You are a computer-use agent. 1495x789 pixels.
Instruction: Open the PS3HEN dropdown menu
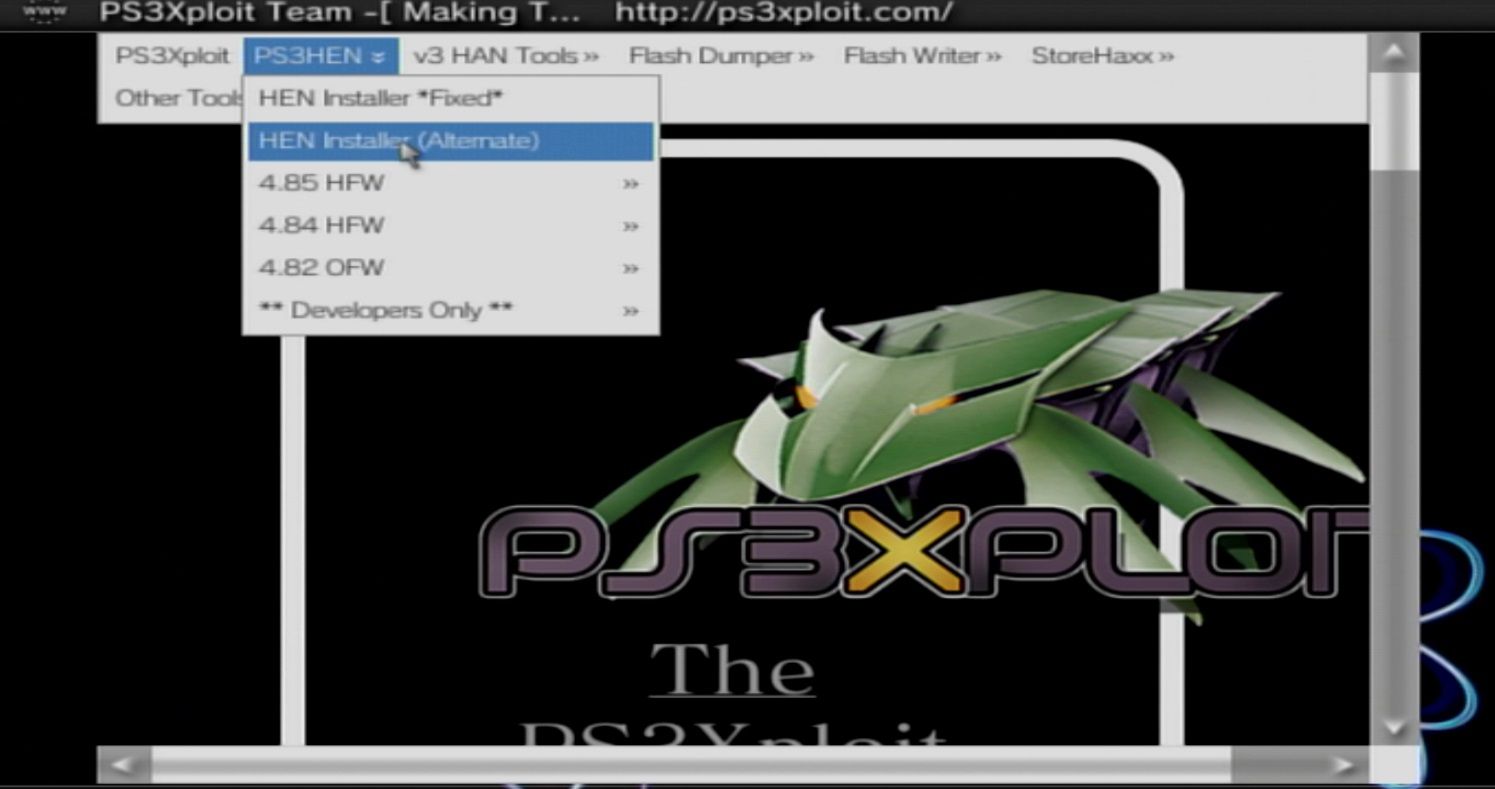320,56
